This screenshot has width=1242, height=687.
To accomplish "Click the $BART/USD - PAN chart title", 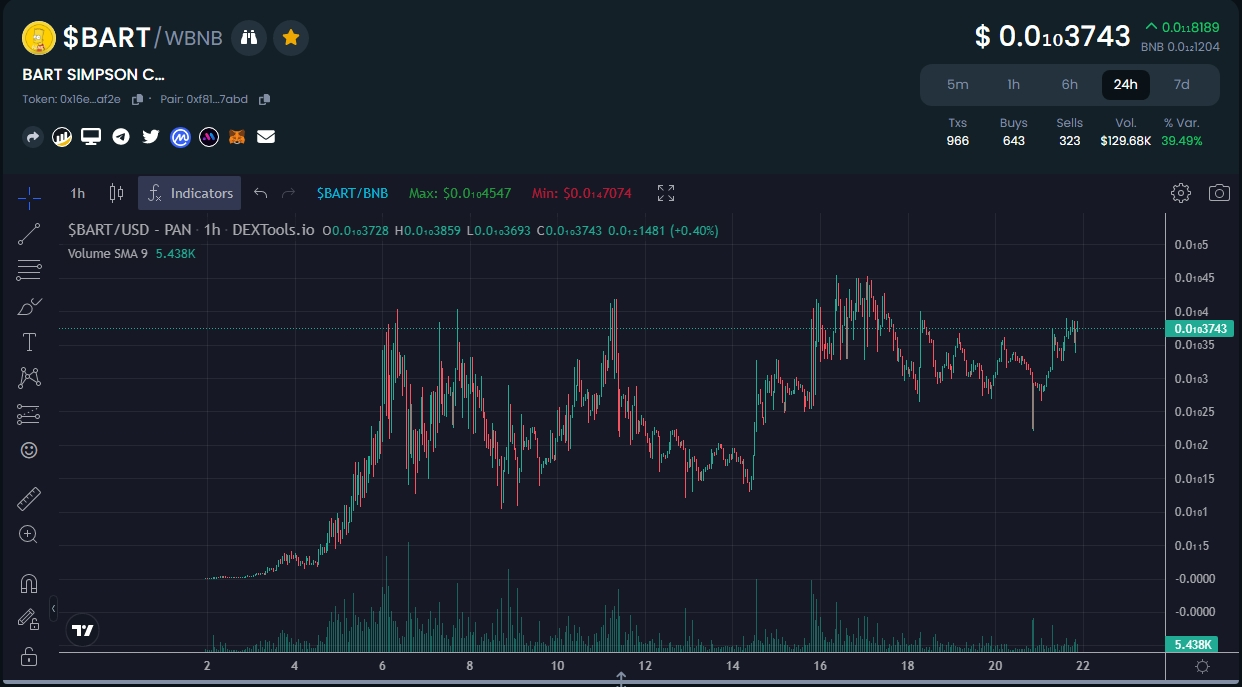I will pyautogui.click(x=129, y=230).
